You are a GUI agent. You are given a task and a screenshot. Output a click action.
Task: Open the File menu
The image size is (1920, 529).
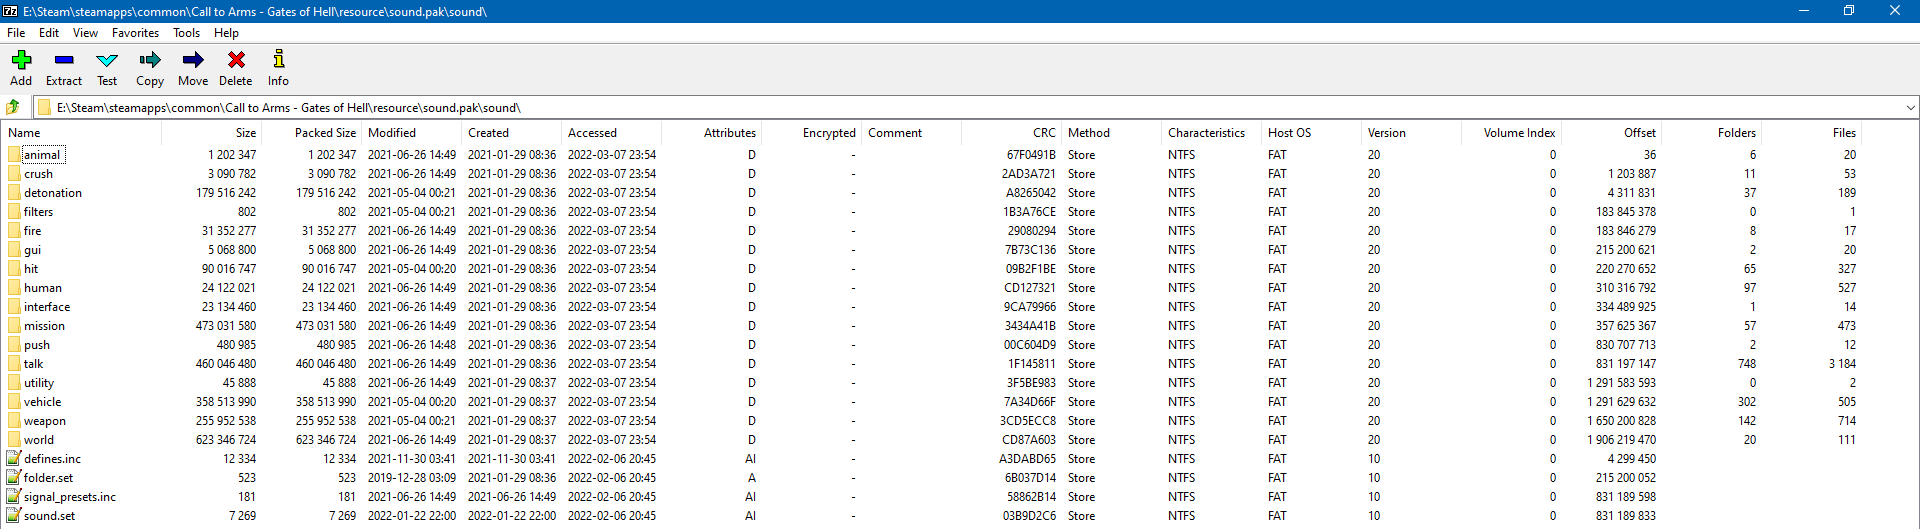pos(16,33)
